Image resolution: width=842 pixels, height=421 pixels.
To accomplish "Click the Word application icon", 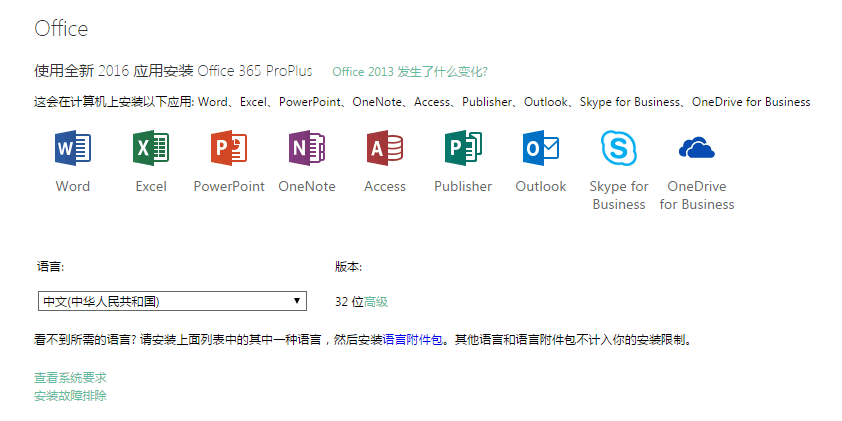I will [72, 148].
